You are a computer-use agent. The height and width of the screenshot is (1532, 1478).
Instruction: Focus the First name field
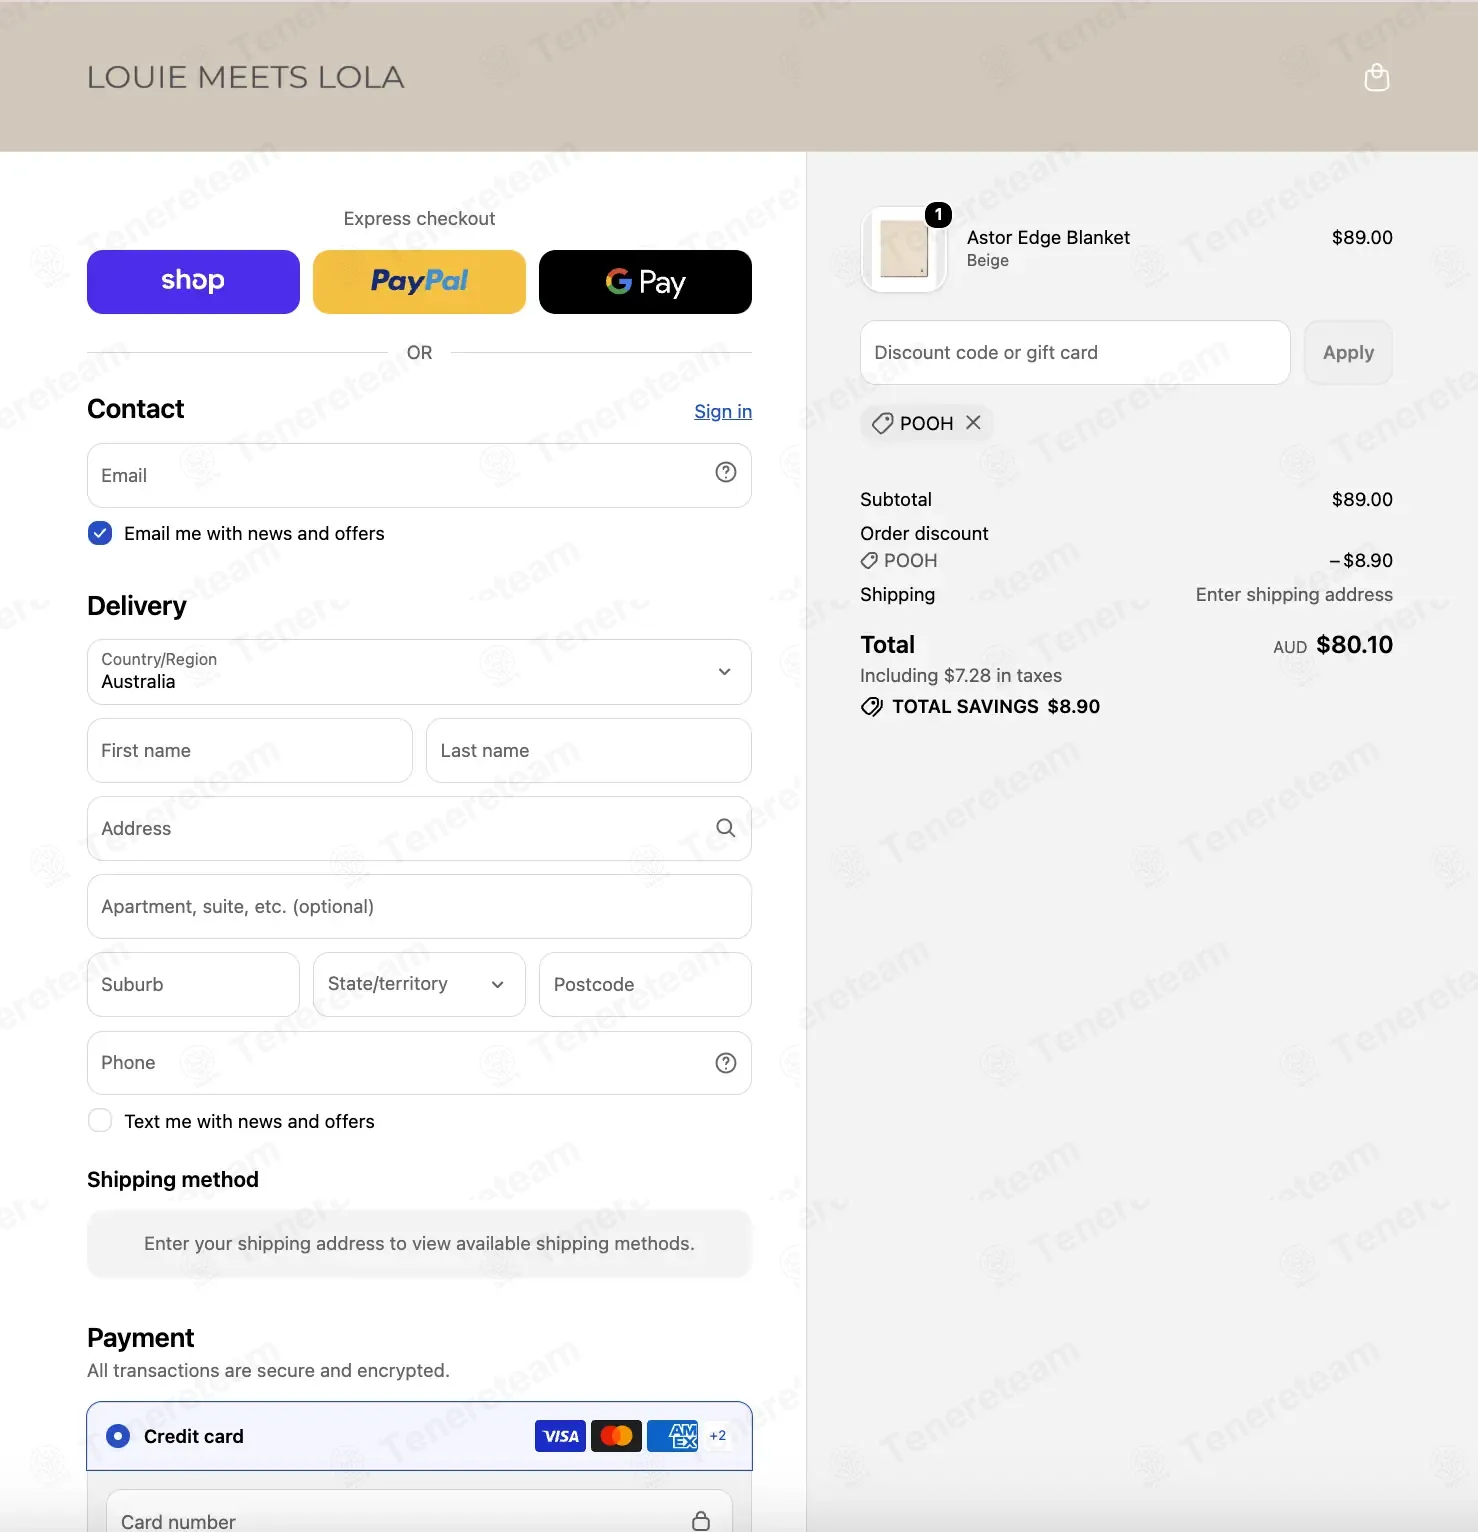click(250, 750)
